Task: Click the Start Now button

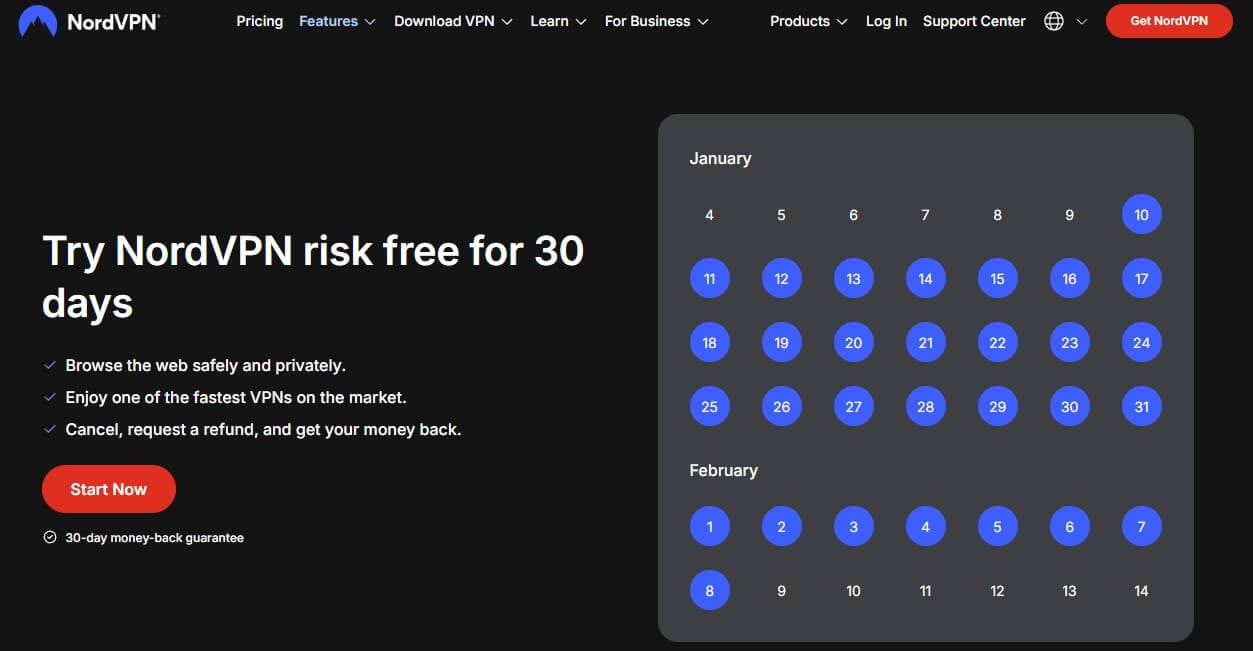Action: (109, 489)
